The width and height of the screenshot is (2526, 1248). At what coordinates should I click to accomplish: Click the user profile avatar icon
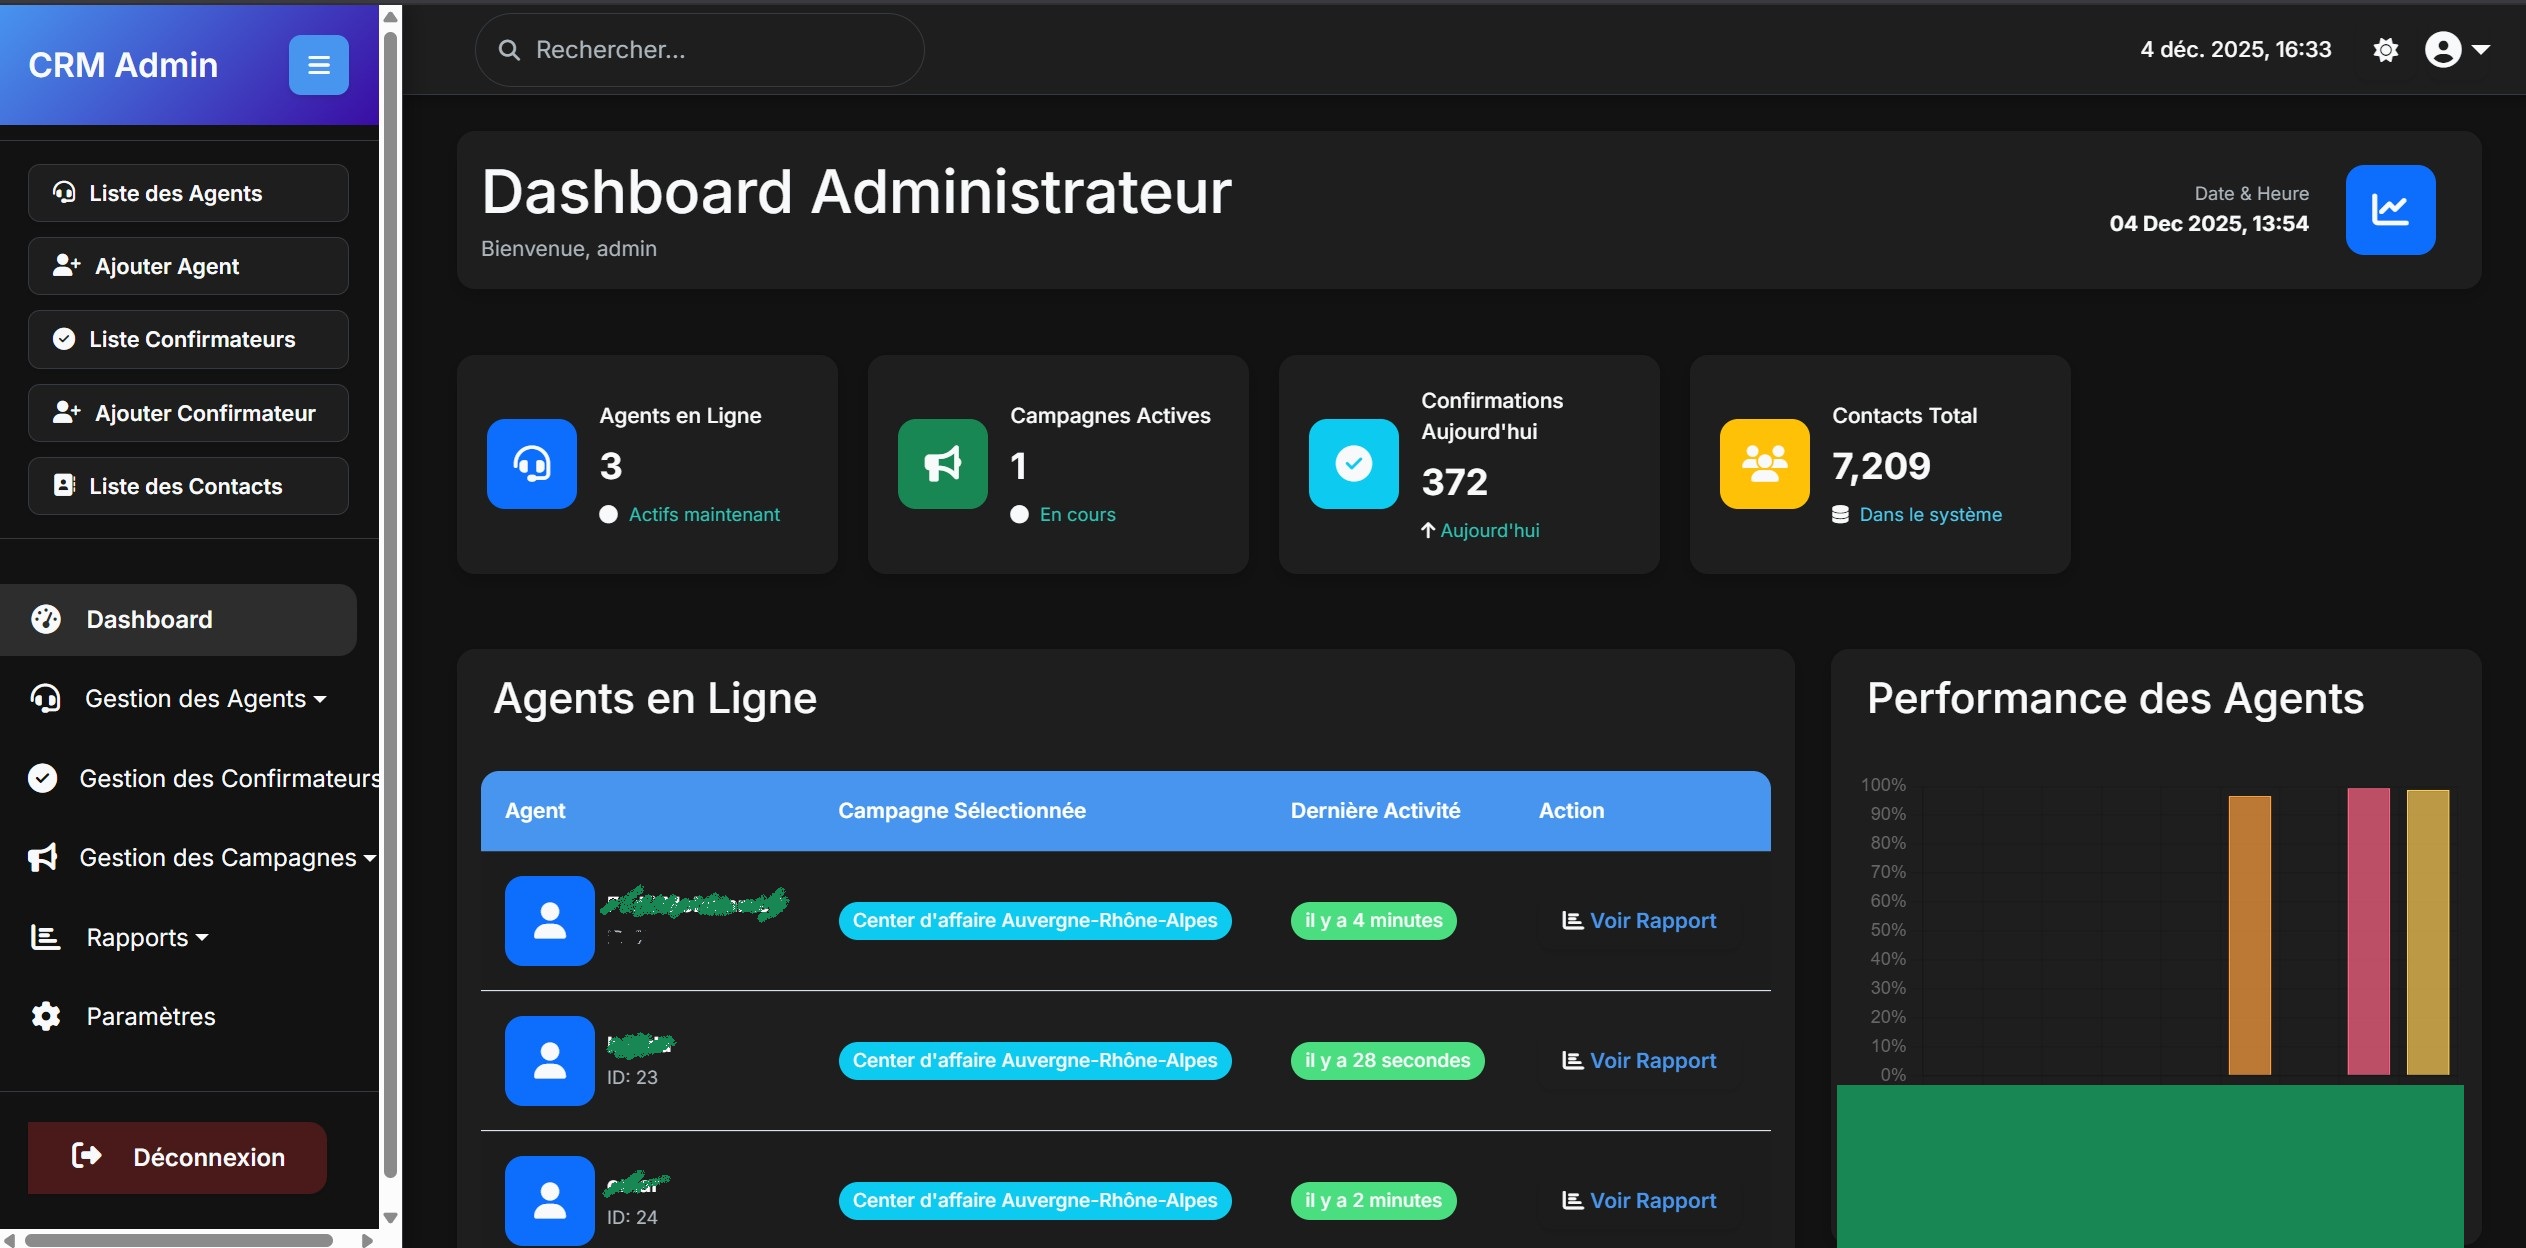2444,49
